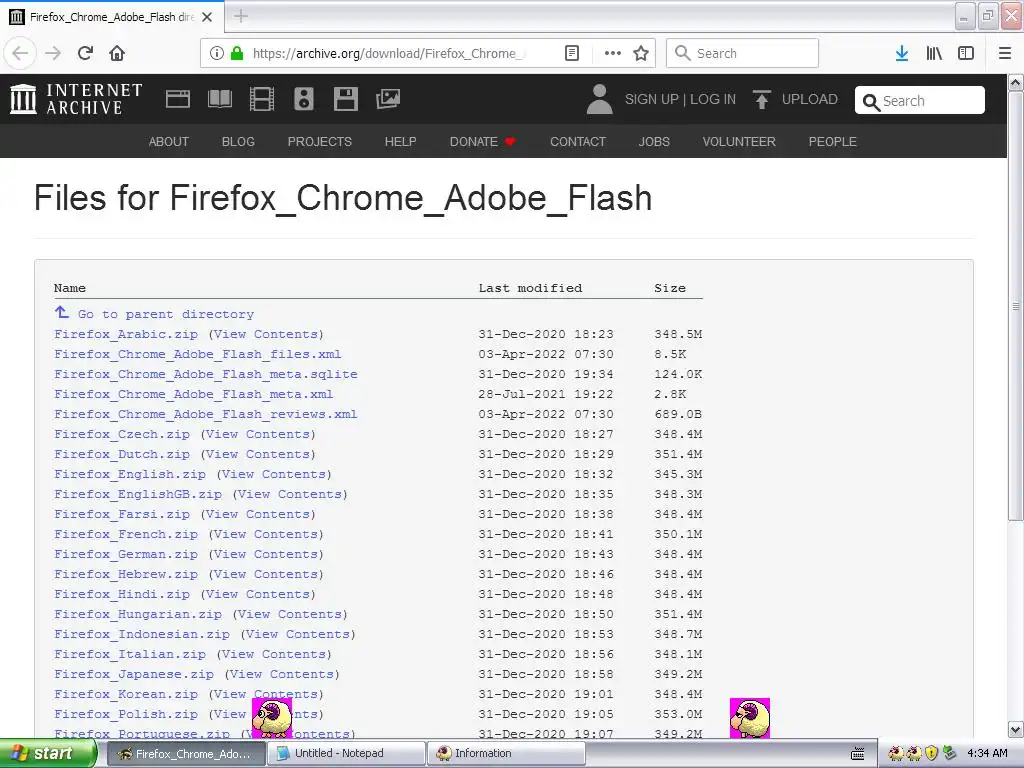Download Firefox_Arabic.zip

coord(125,334)
